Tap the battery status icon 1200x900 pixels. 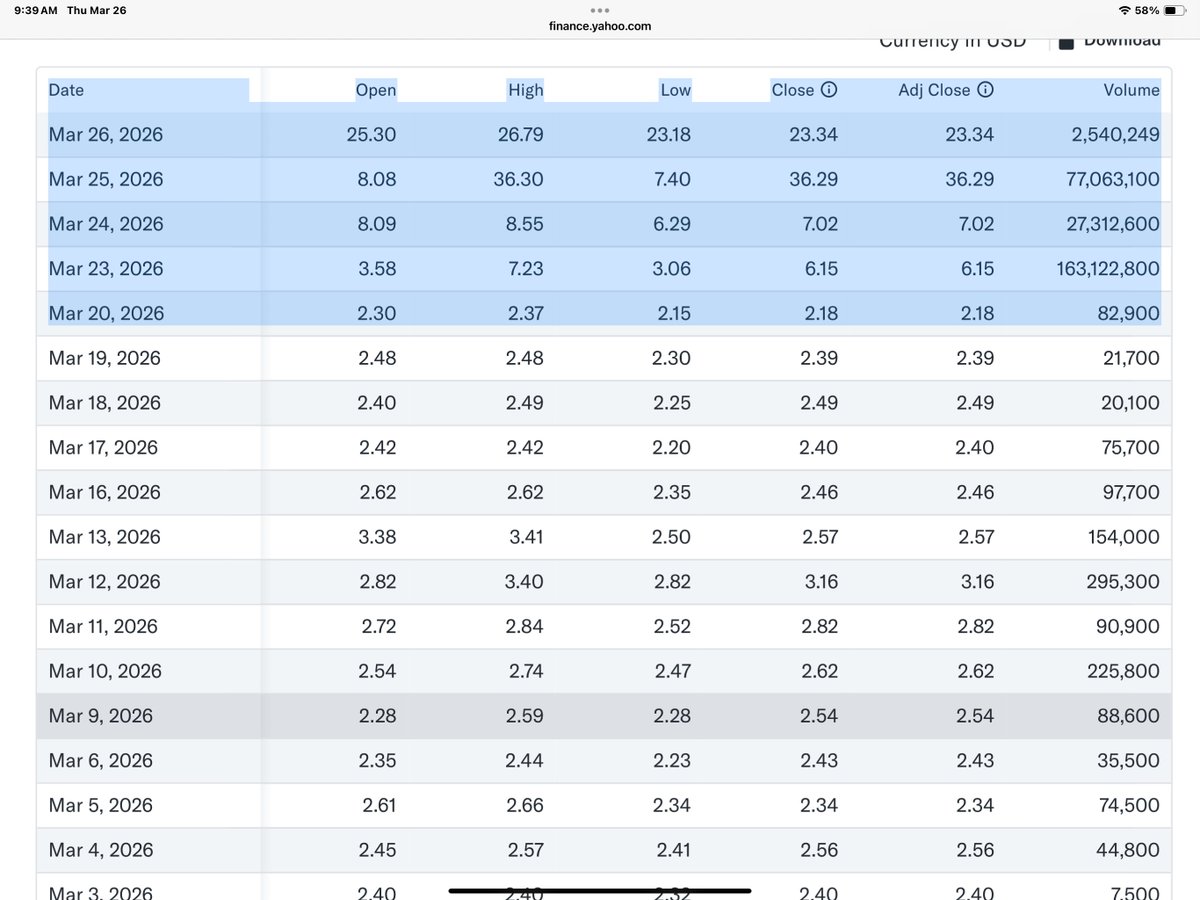click(x=1176, y=10)
